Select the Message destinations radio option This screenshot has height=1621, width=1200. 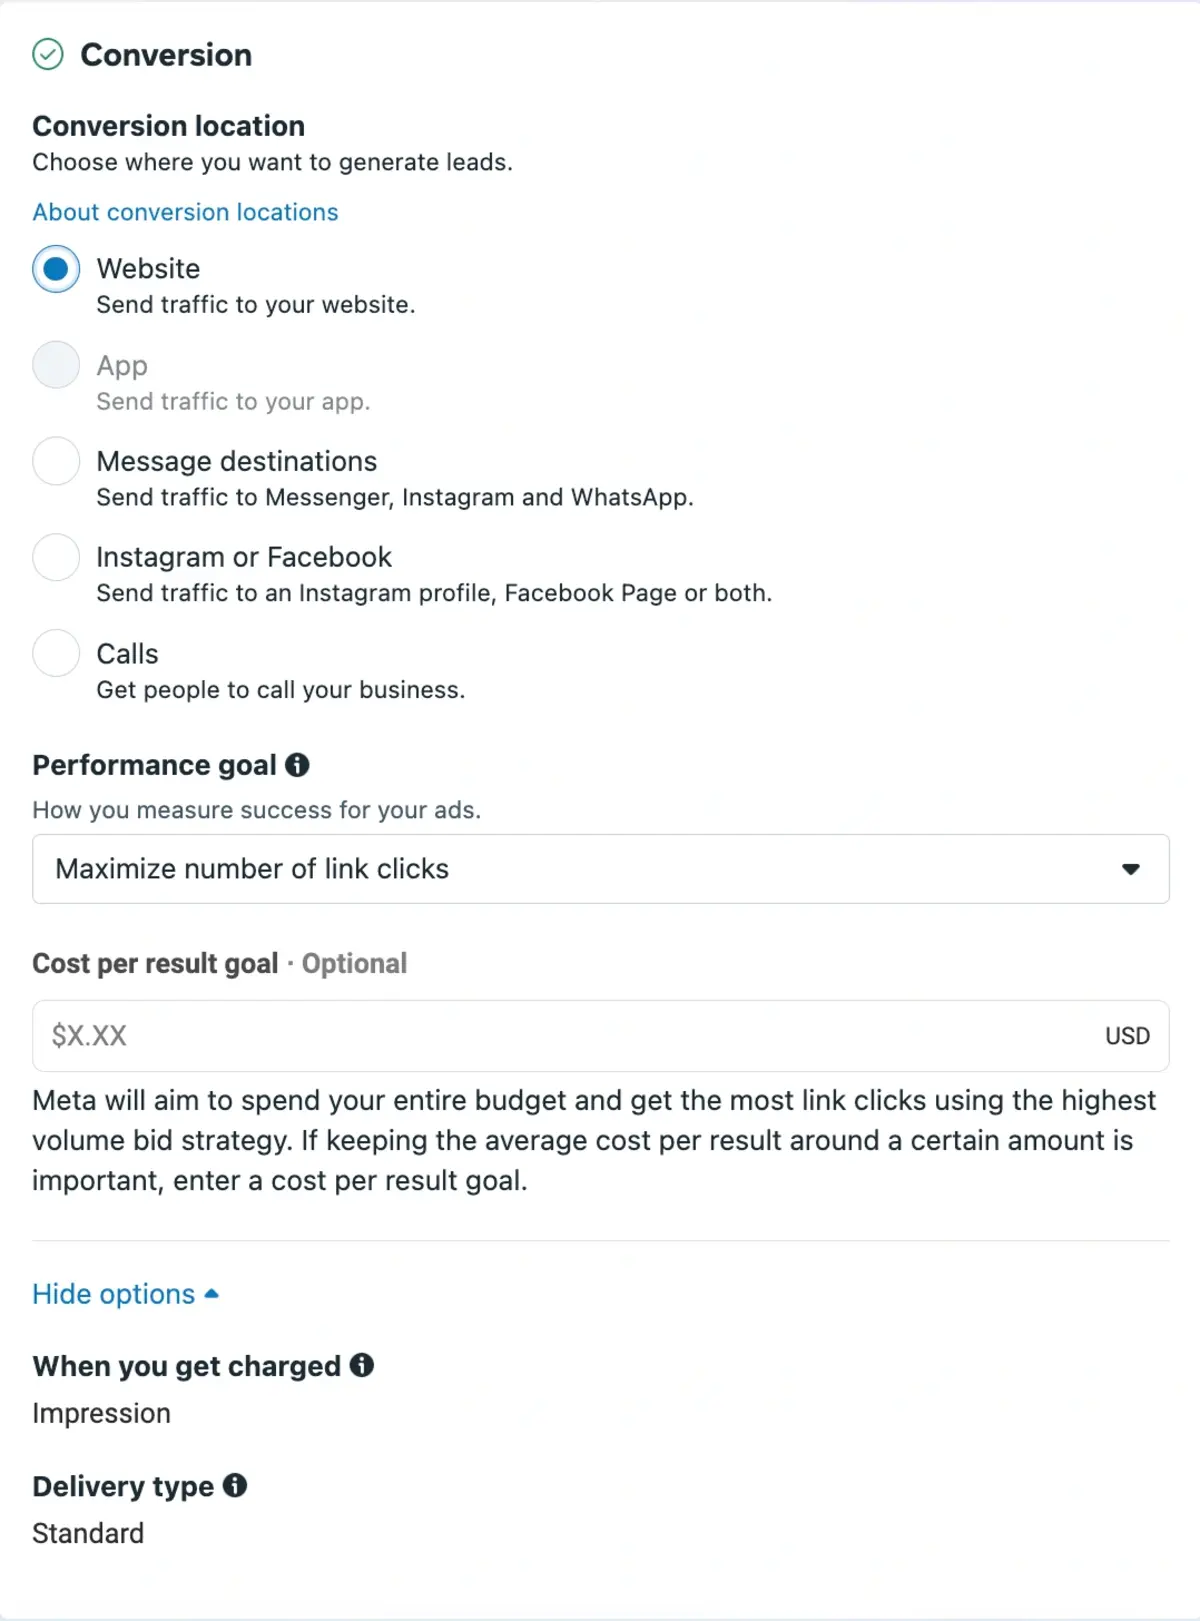coord(56,461)
